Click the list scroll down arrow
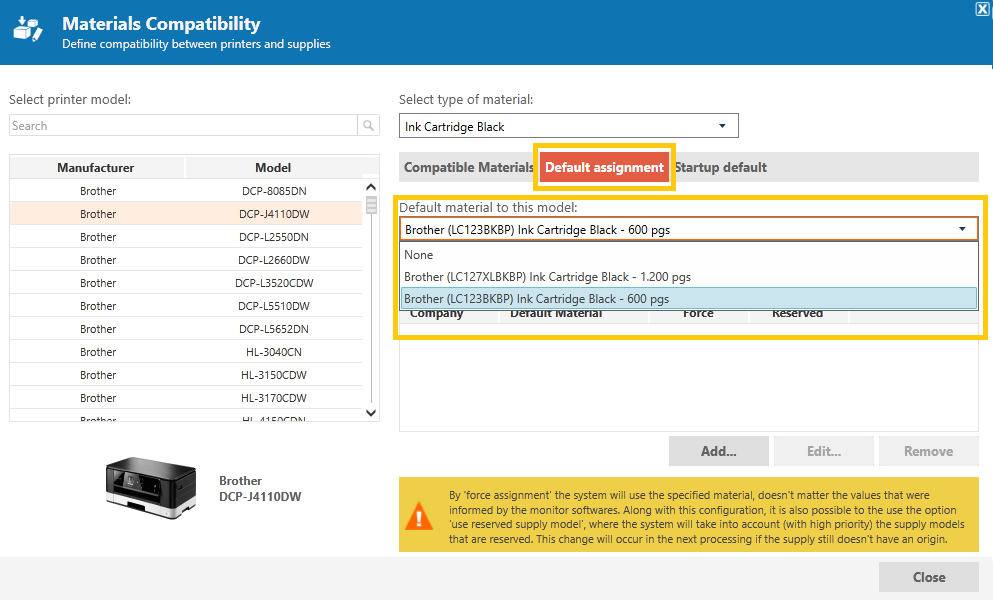The width and height of the screenshot is (993, 600). (x=371, y=412)
